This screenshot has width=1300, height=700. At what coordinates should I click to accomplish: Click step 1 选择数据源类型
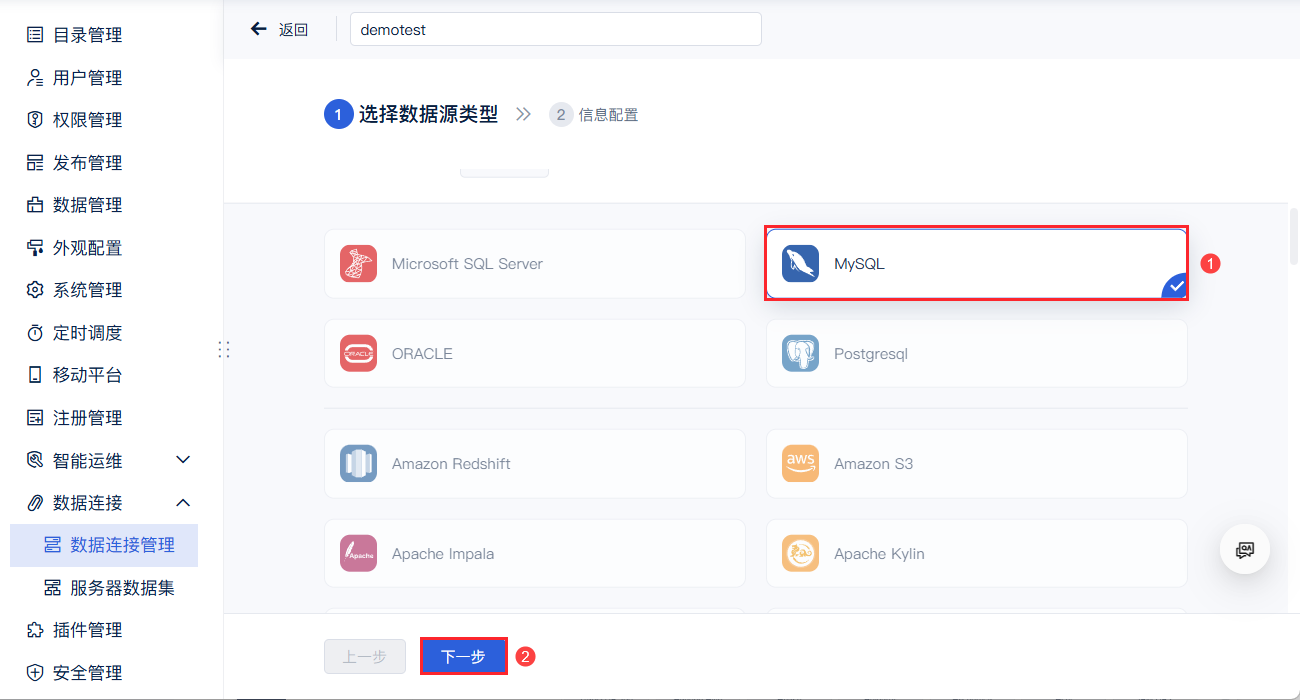[411, 115]
